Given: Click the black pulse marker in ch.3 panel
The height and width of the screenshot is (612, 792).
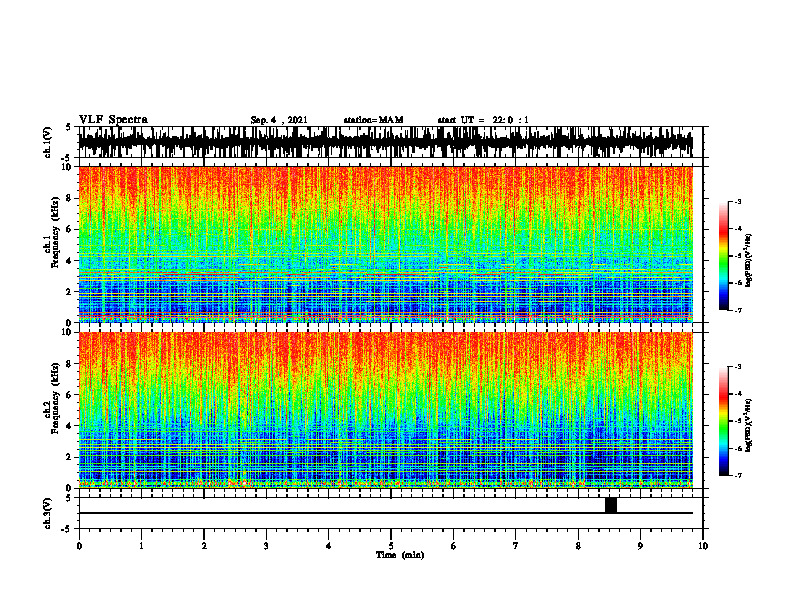Looking at the screenshot, I should coord(611,505).
